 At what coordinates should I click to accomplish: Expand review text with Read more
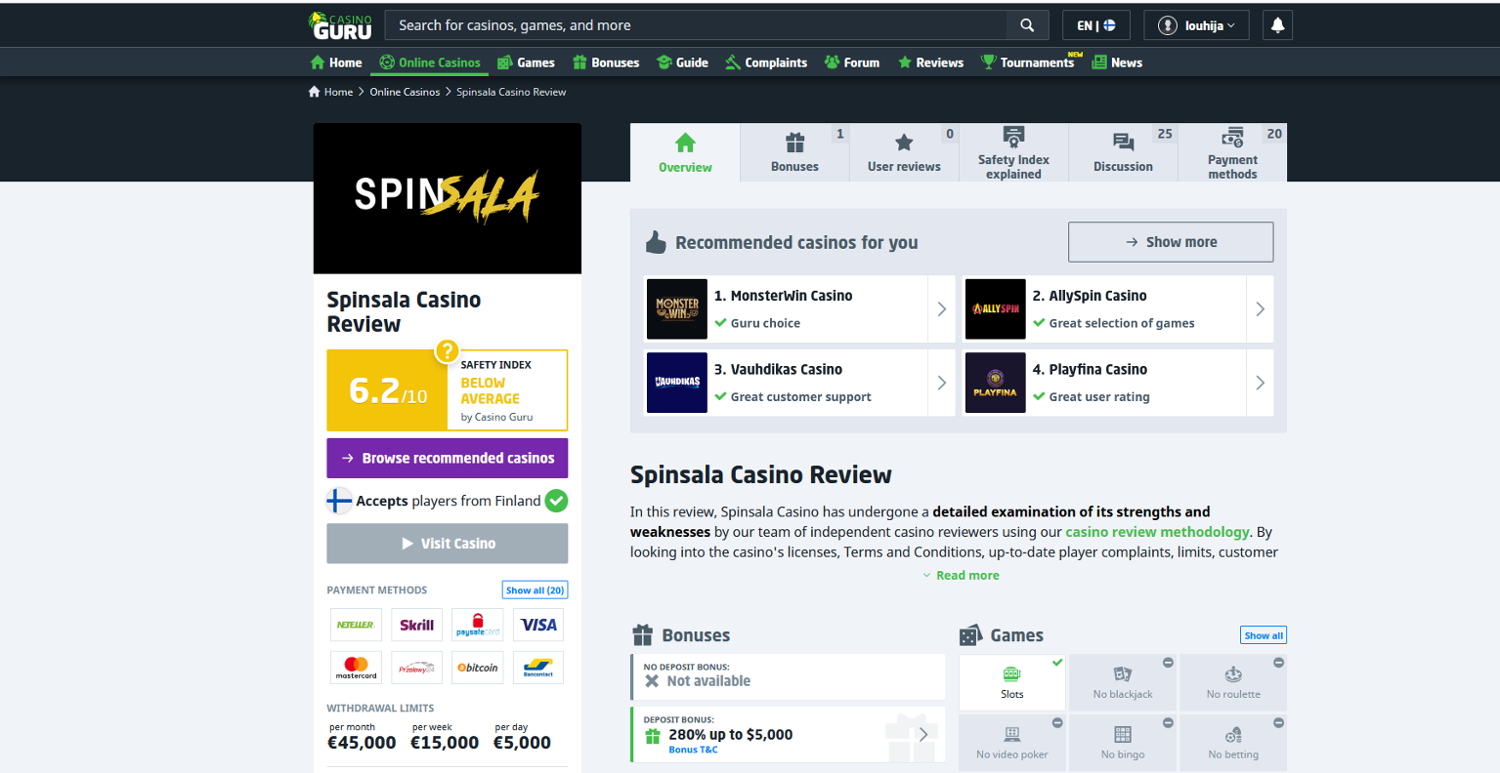click(960, 575)
